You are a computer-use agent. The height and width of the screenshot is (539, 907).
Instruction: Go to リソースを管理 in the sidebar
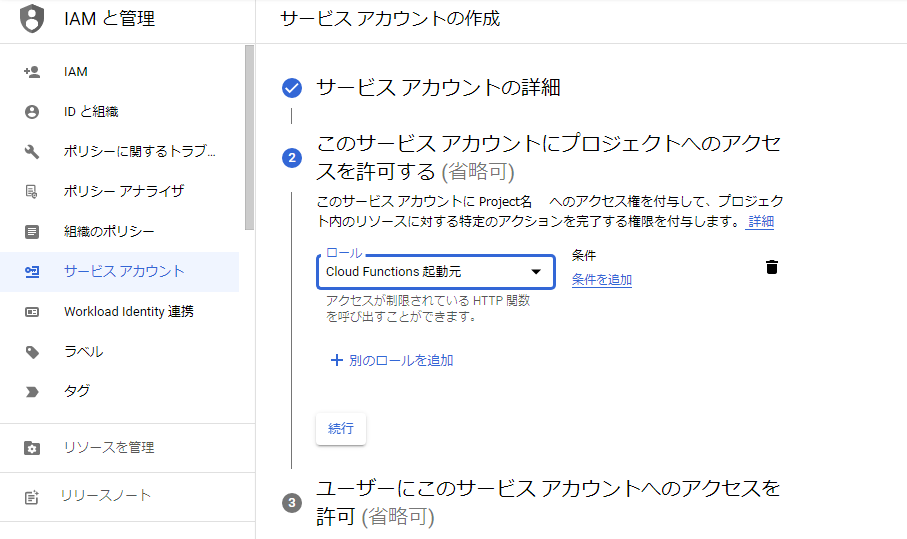(109, 448)
